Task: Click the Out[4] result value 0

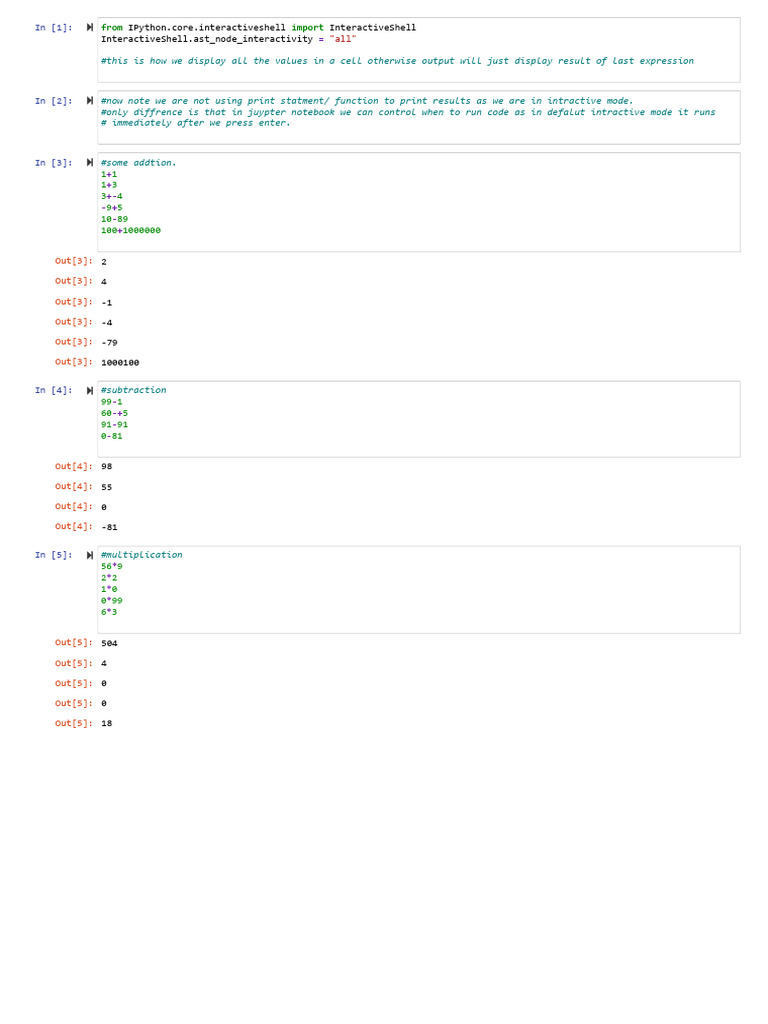Action: 104,507
